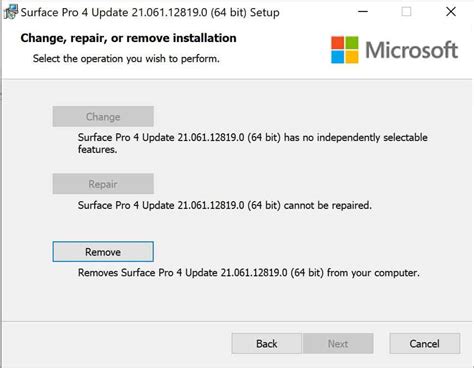474x368 pixels.
Task: Go Back to the previous step
Action: [267, 343]
